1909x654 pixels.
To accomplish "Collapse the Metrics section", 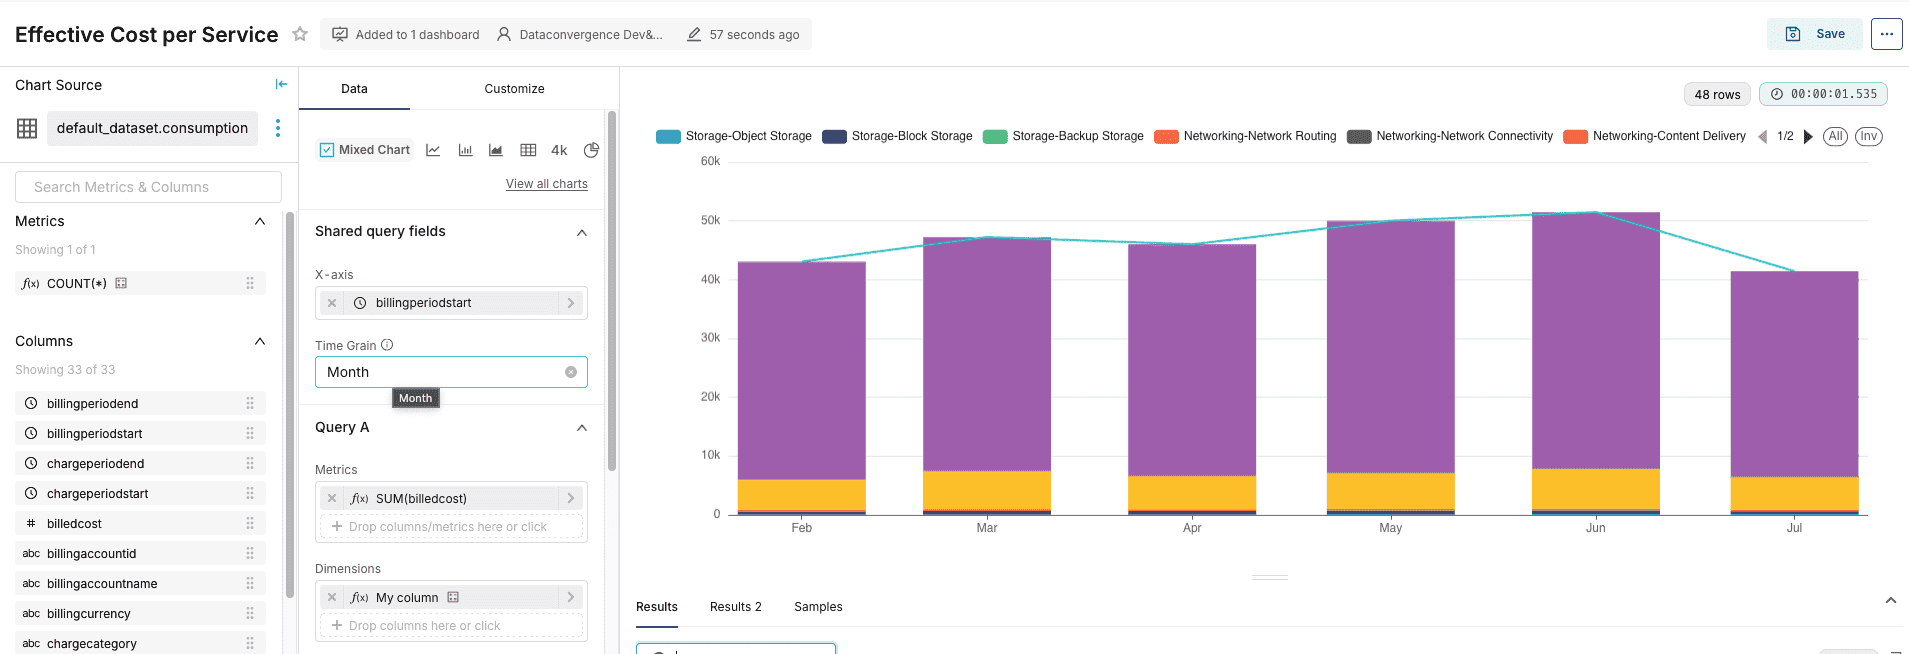I will pos(260,221).
